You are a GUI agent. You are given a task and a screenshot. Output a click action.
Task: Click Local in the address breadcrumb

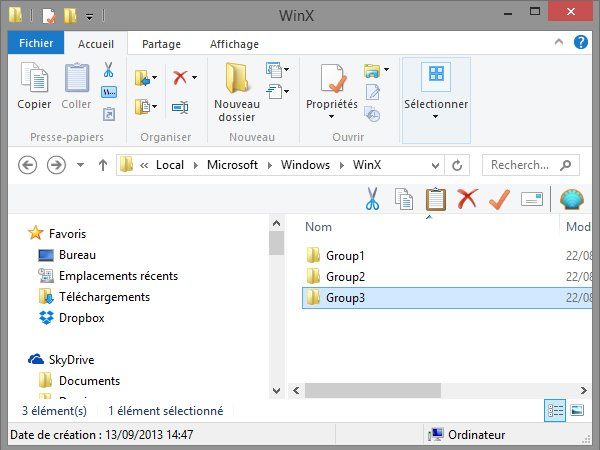pos(170,165)
